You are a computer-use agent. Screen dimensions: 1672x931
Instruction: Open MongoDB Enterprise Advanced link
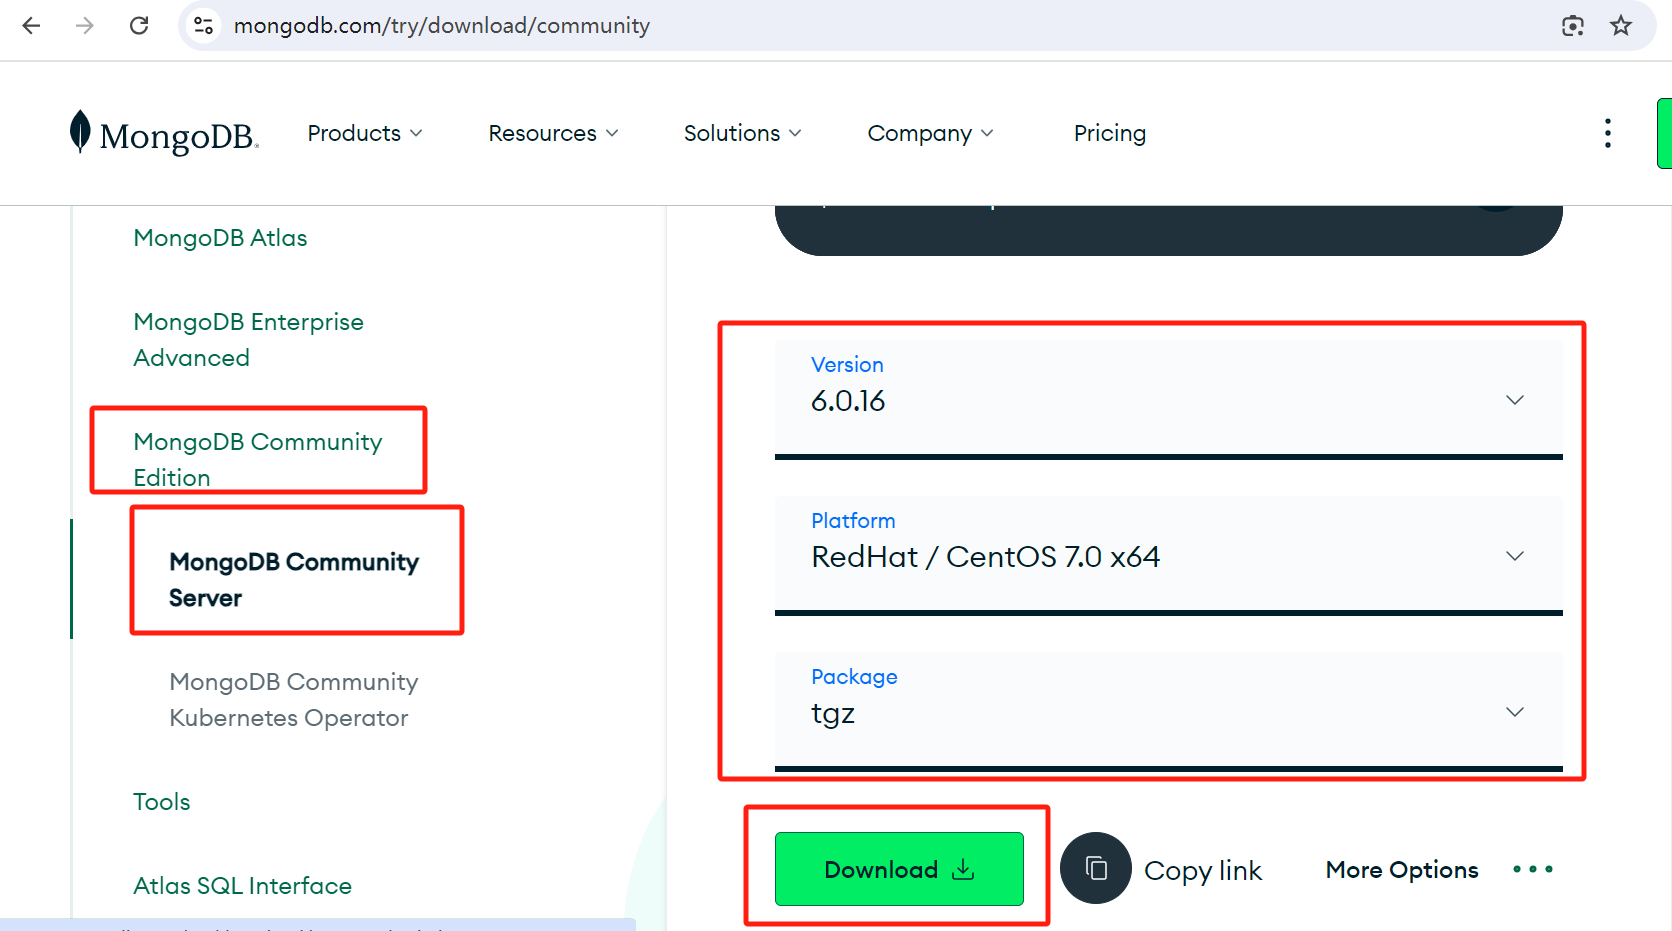point(248,340)
